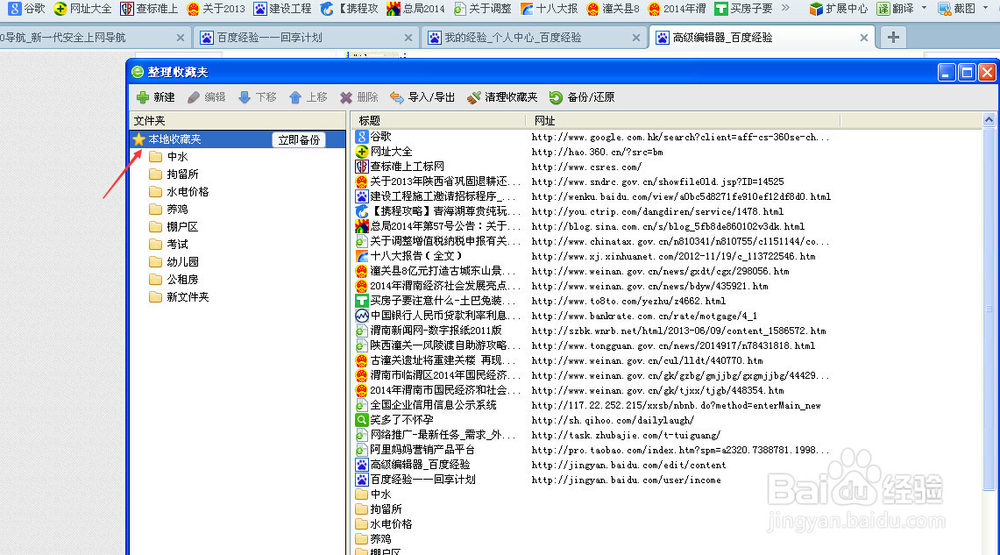1000x555 pixels.
Task: Click 清理收藏夹 clean favorites button
Action: click(502, 97)
